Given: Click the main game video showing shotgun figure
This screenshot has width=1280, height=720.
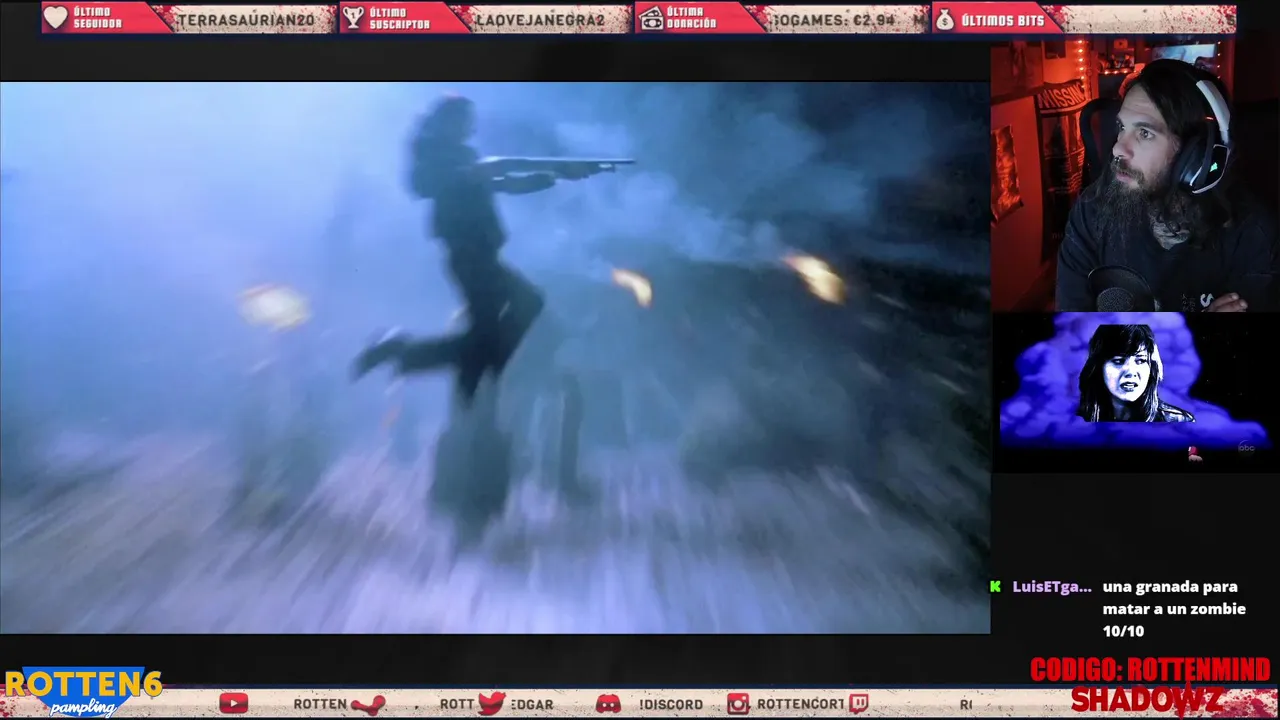Looking at the screenshot, I should point(495,357).
